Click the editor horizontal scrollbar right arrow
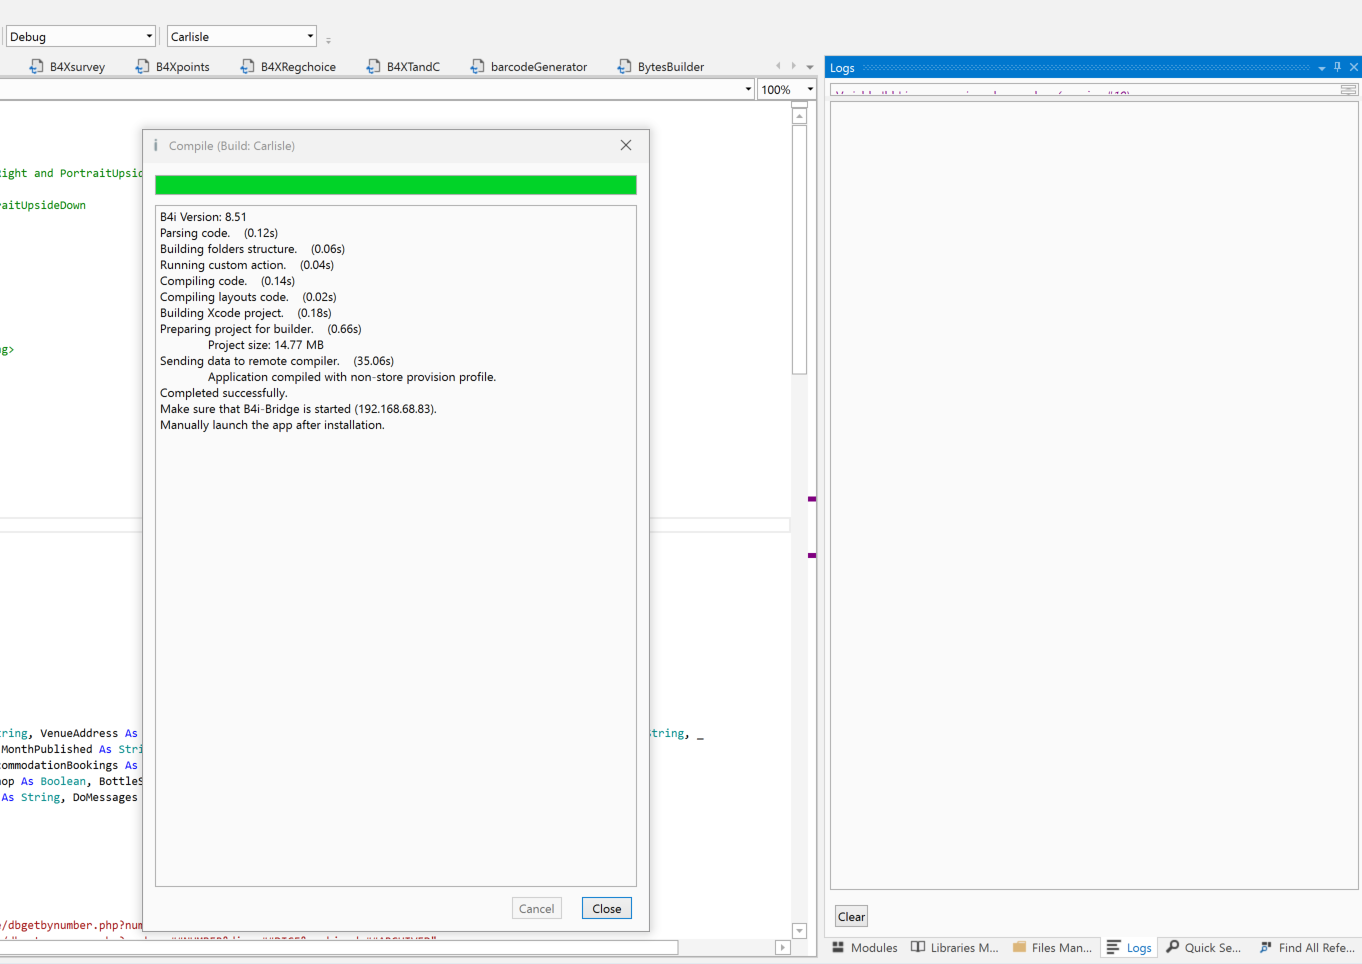The image size is (1362, 964). point(783,948)
